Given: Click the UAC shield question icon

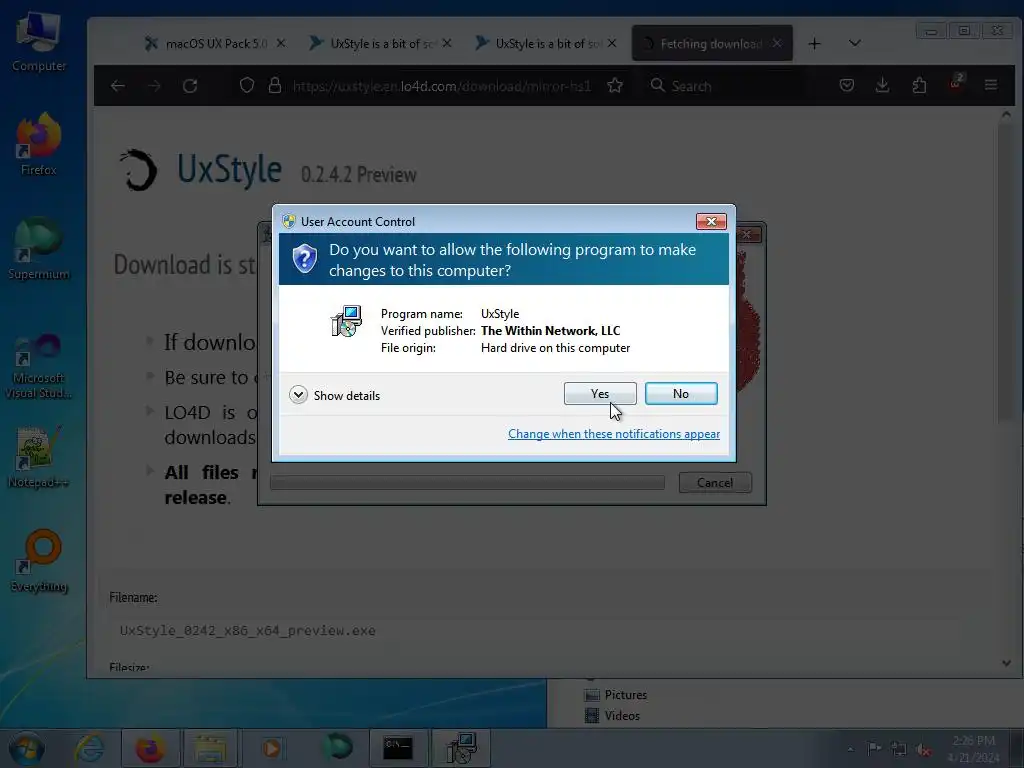Looking at the screenshot, I should (x=304, y=259).
